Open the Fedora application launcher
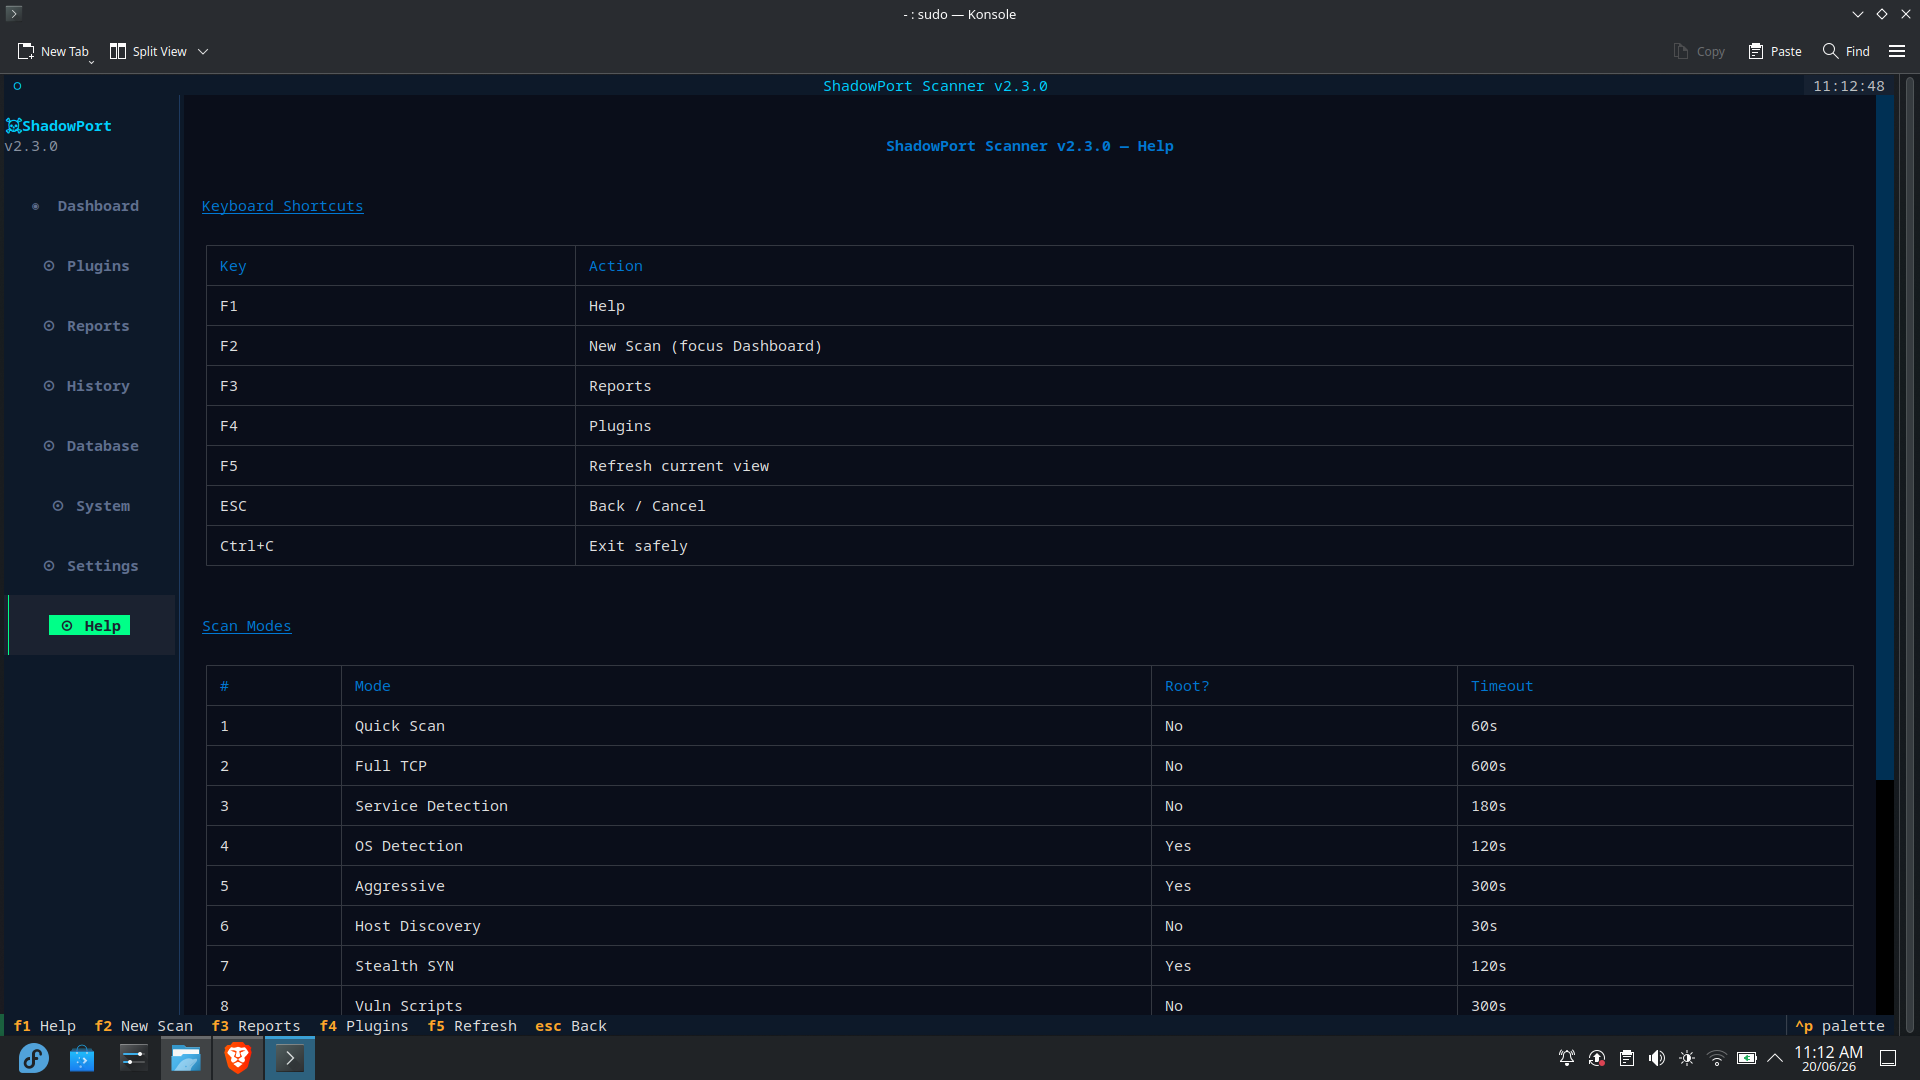The height and width of the screenshot is (1080, 1920). pyautogui.click(x=33, y=1058)
